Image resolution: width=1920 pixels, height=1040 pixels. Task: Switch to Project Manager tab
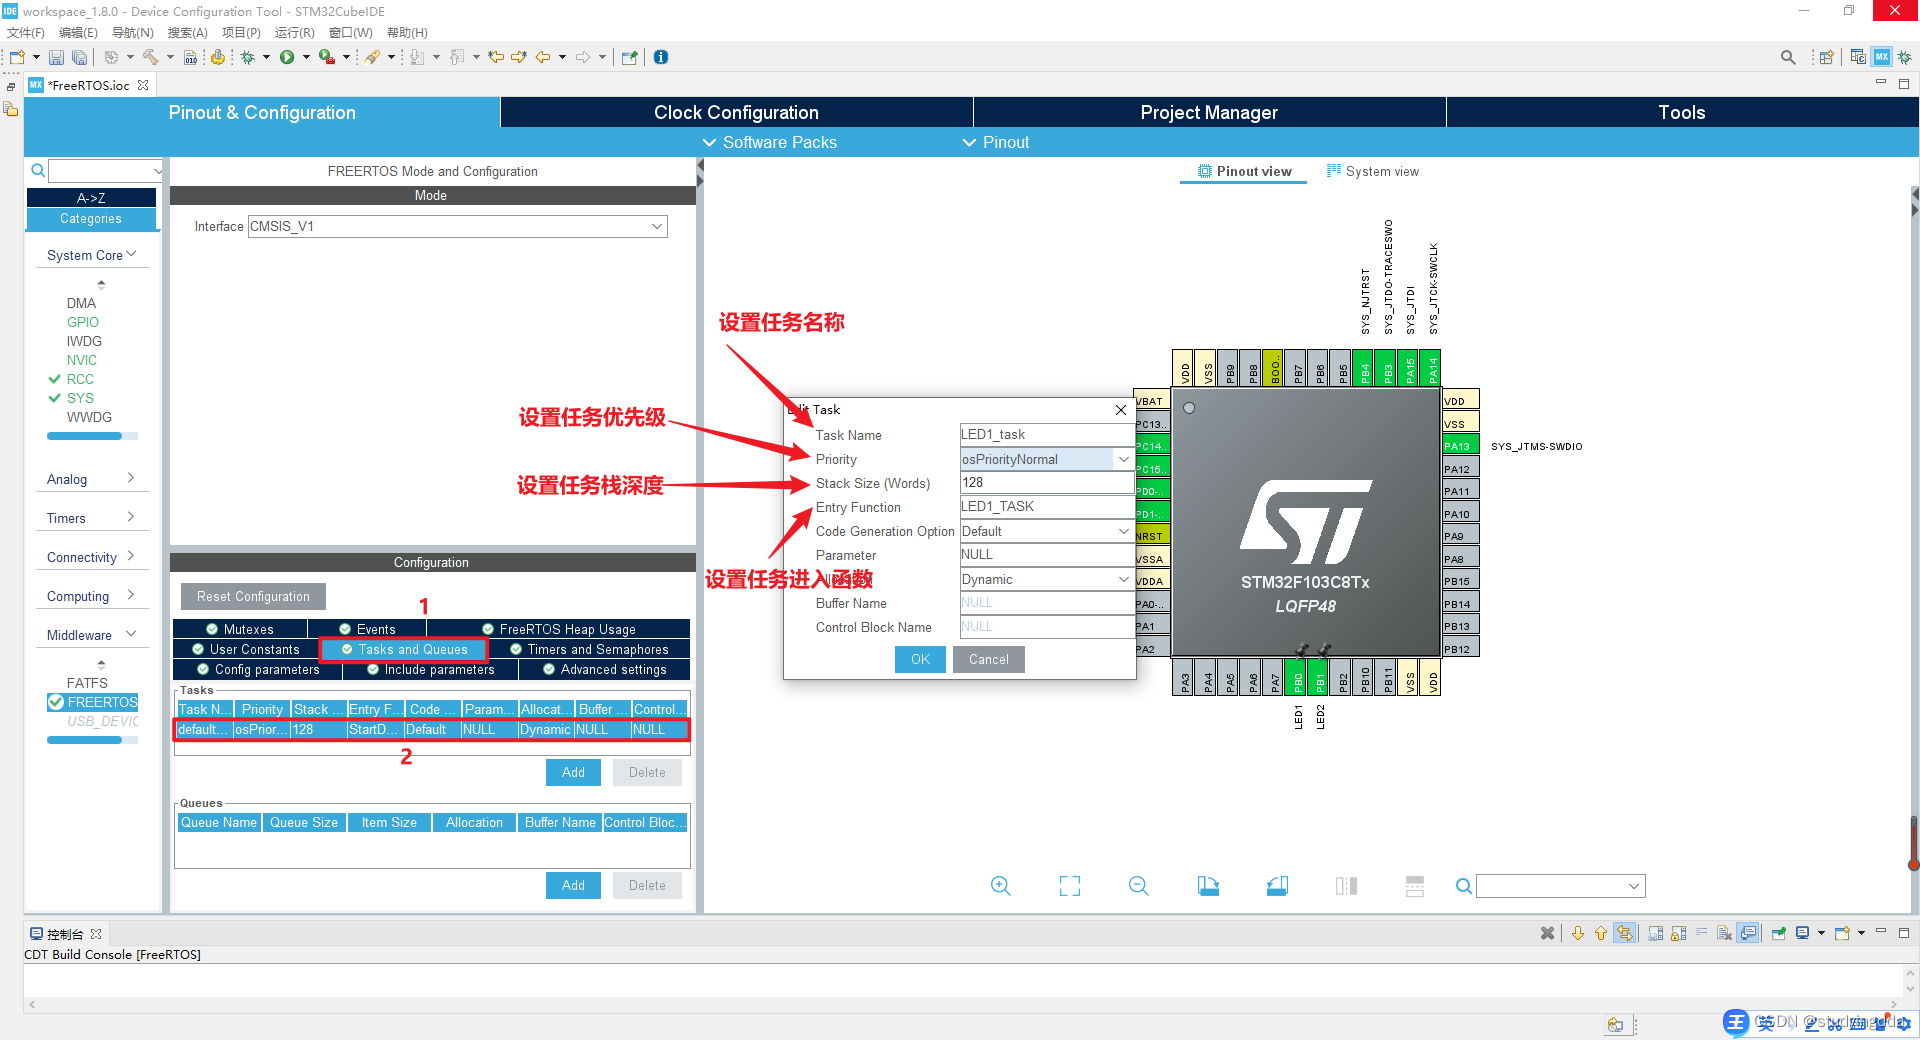click(1209, 112)
